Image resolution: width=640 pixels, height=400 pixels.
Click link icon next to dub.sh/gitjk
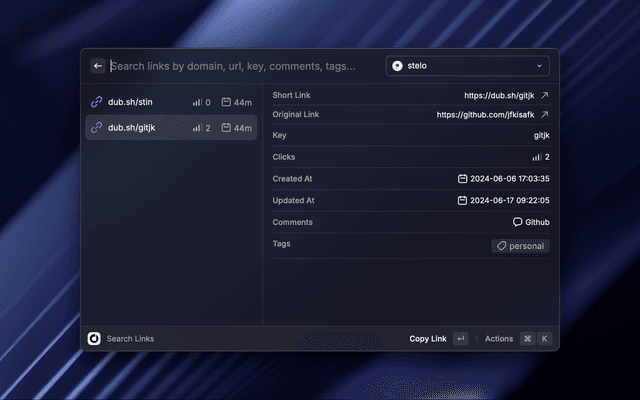point(97,128)
